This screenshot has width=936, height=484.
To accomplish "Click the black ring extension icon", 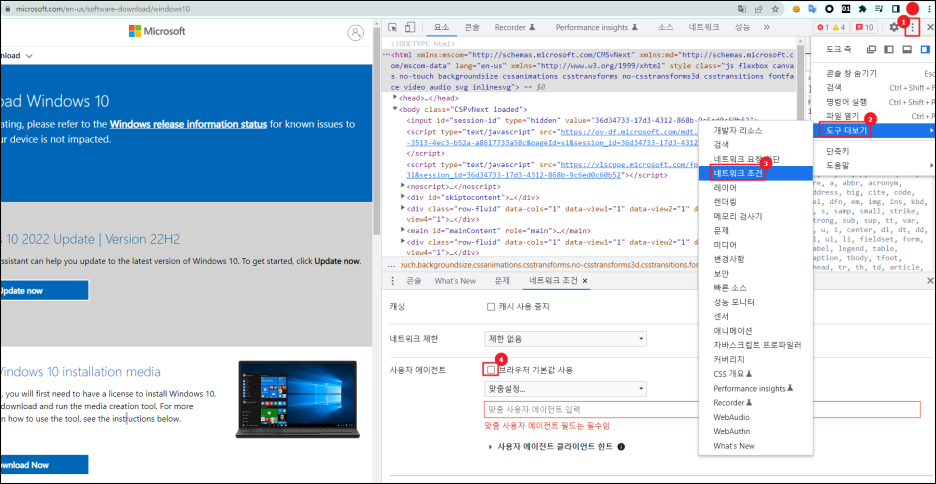I will tap(829, 9).
